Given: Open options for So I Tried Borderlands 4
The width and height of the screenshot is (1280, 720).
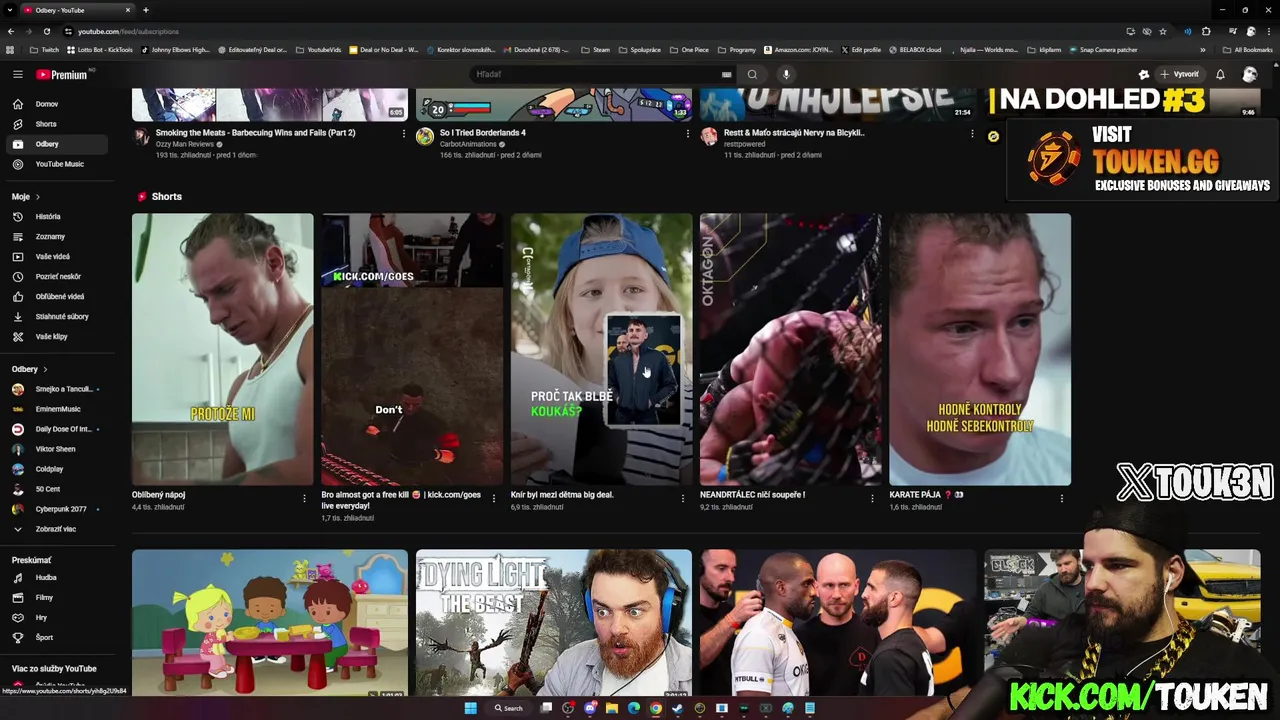Looking at the screenshot, I should coord(688,134).
